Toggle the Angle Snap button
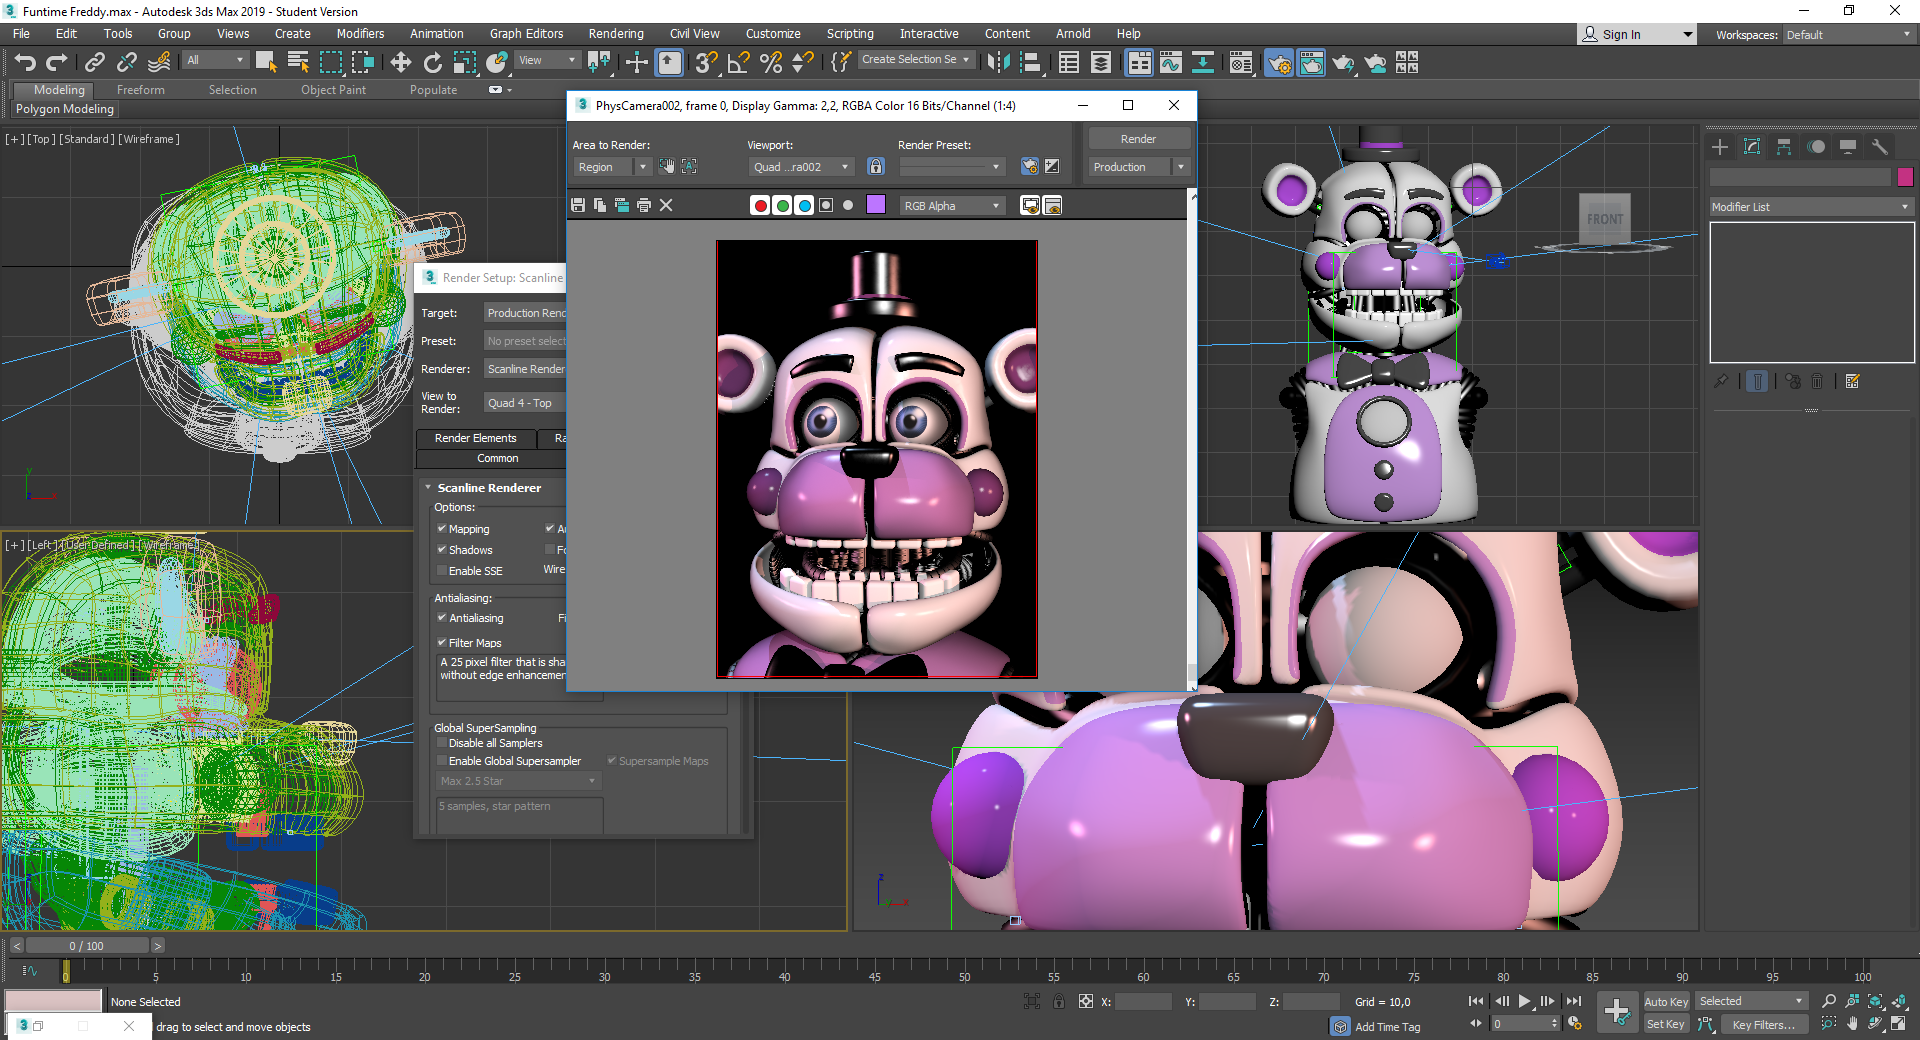 [x=738, y=63]
